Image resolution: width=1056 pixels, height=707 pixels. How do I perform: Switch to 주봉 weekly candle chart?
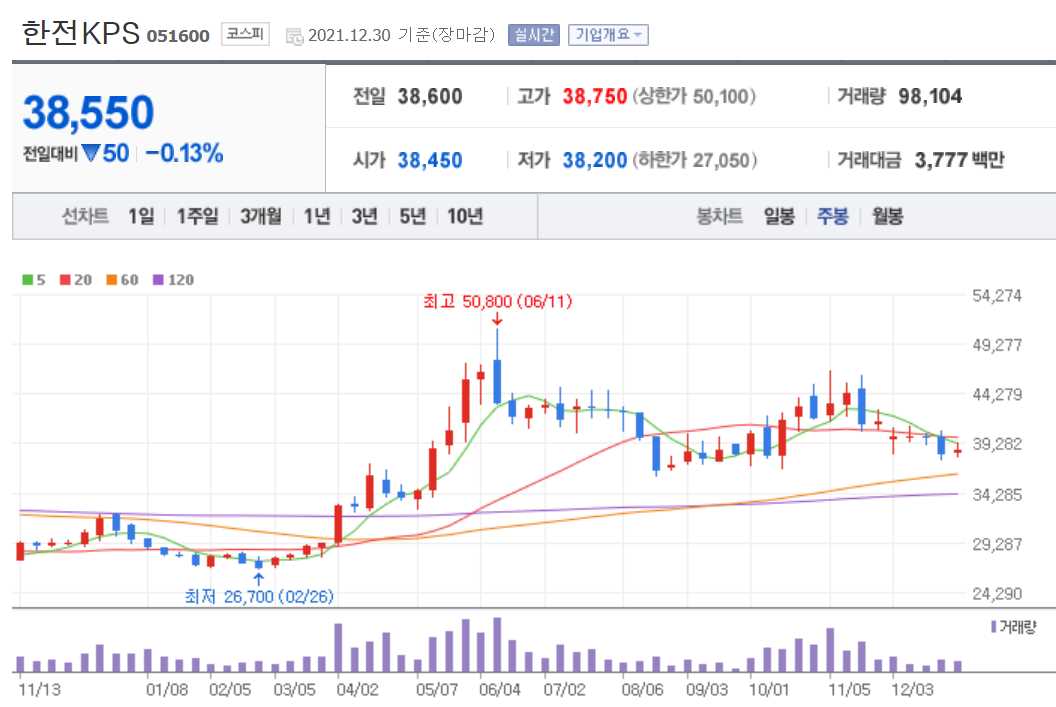pos(832,216)
